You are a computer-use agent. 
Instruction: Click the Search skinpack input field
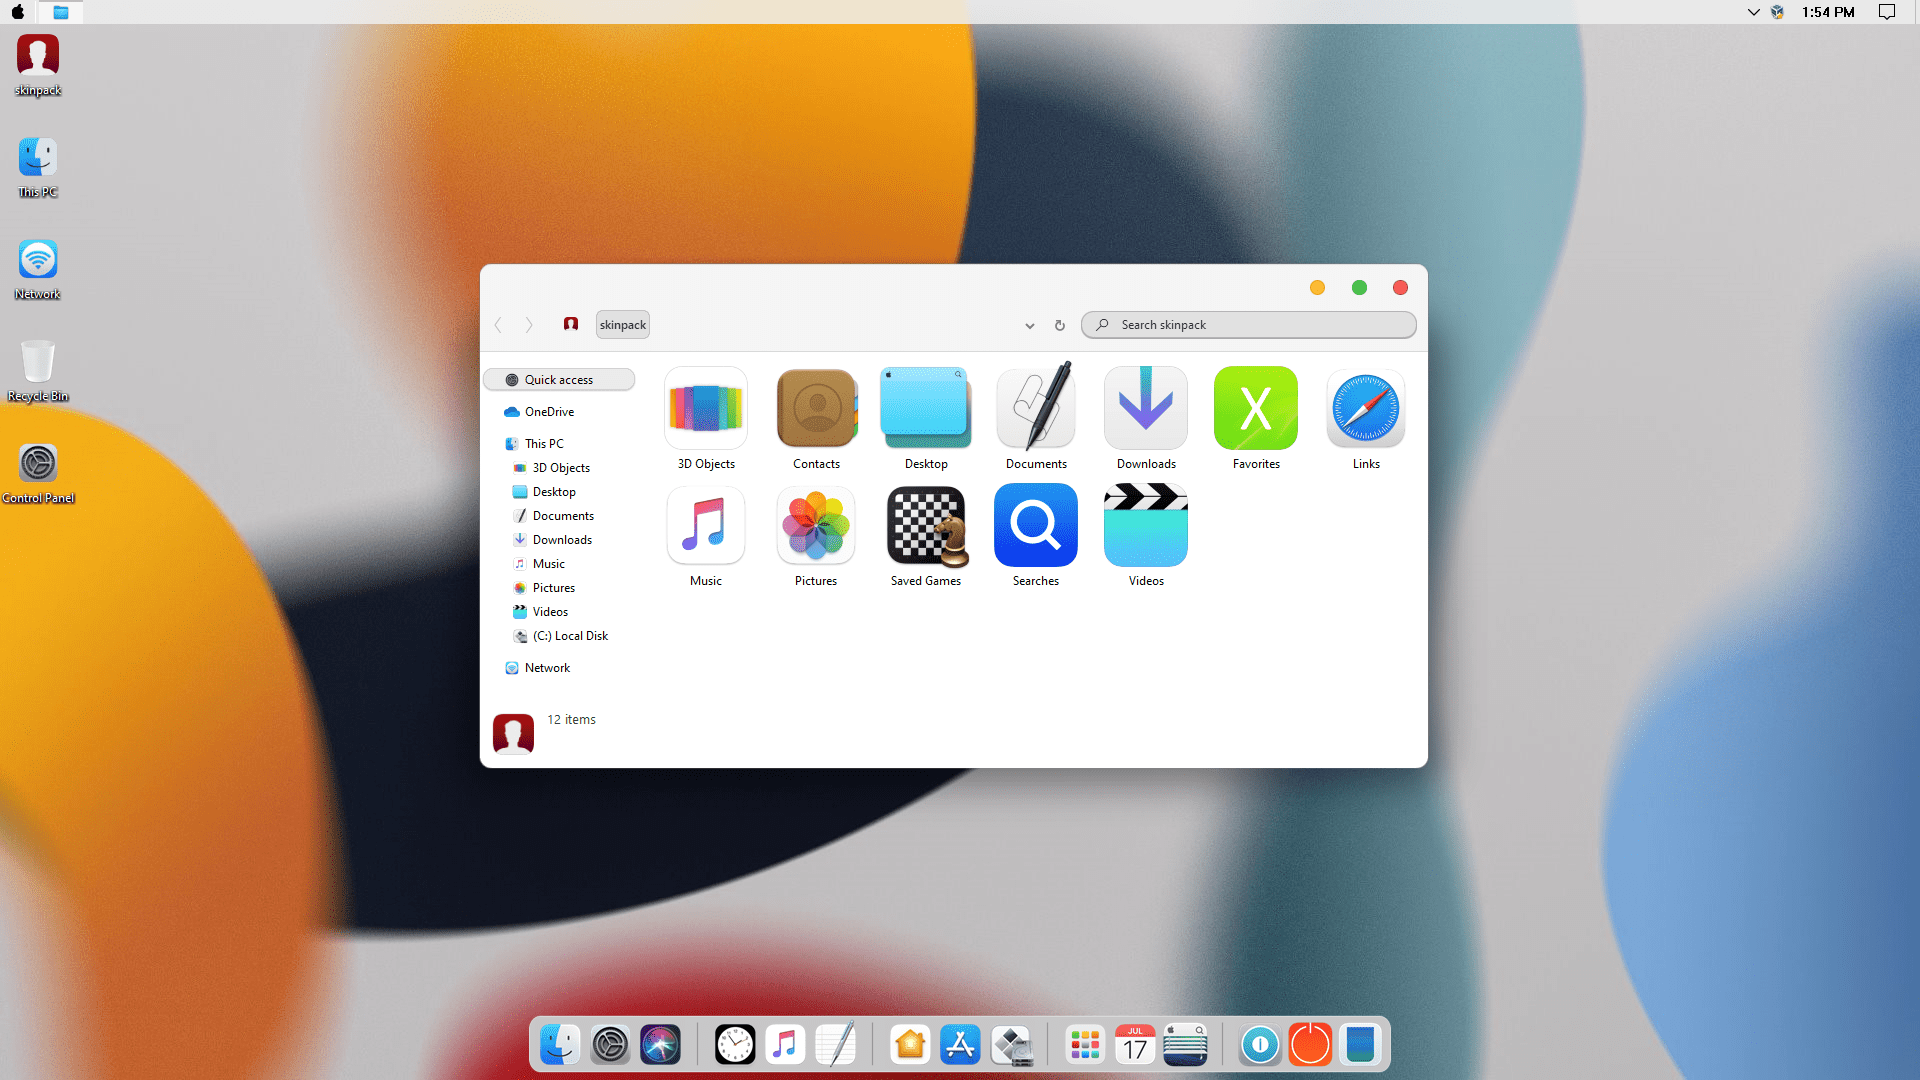coord(1247,324)
